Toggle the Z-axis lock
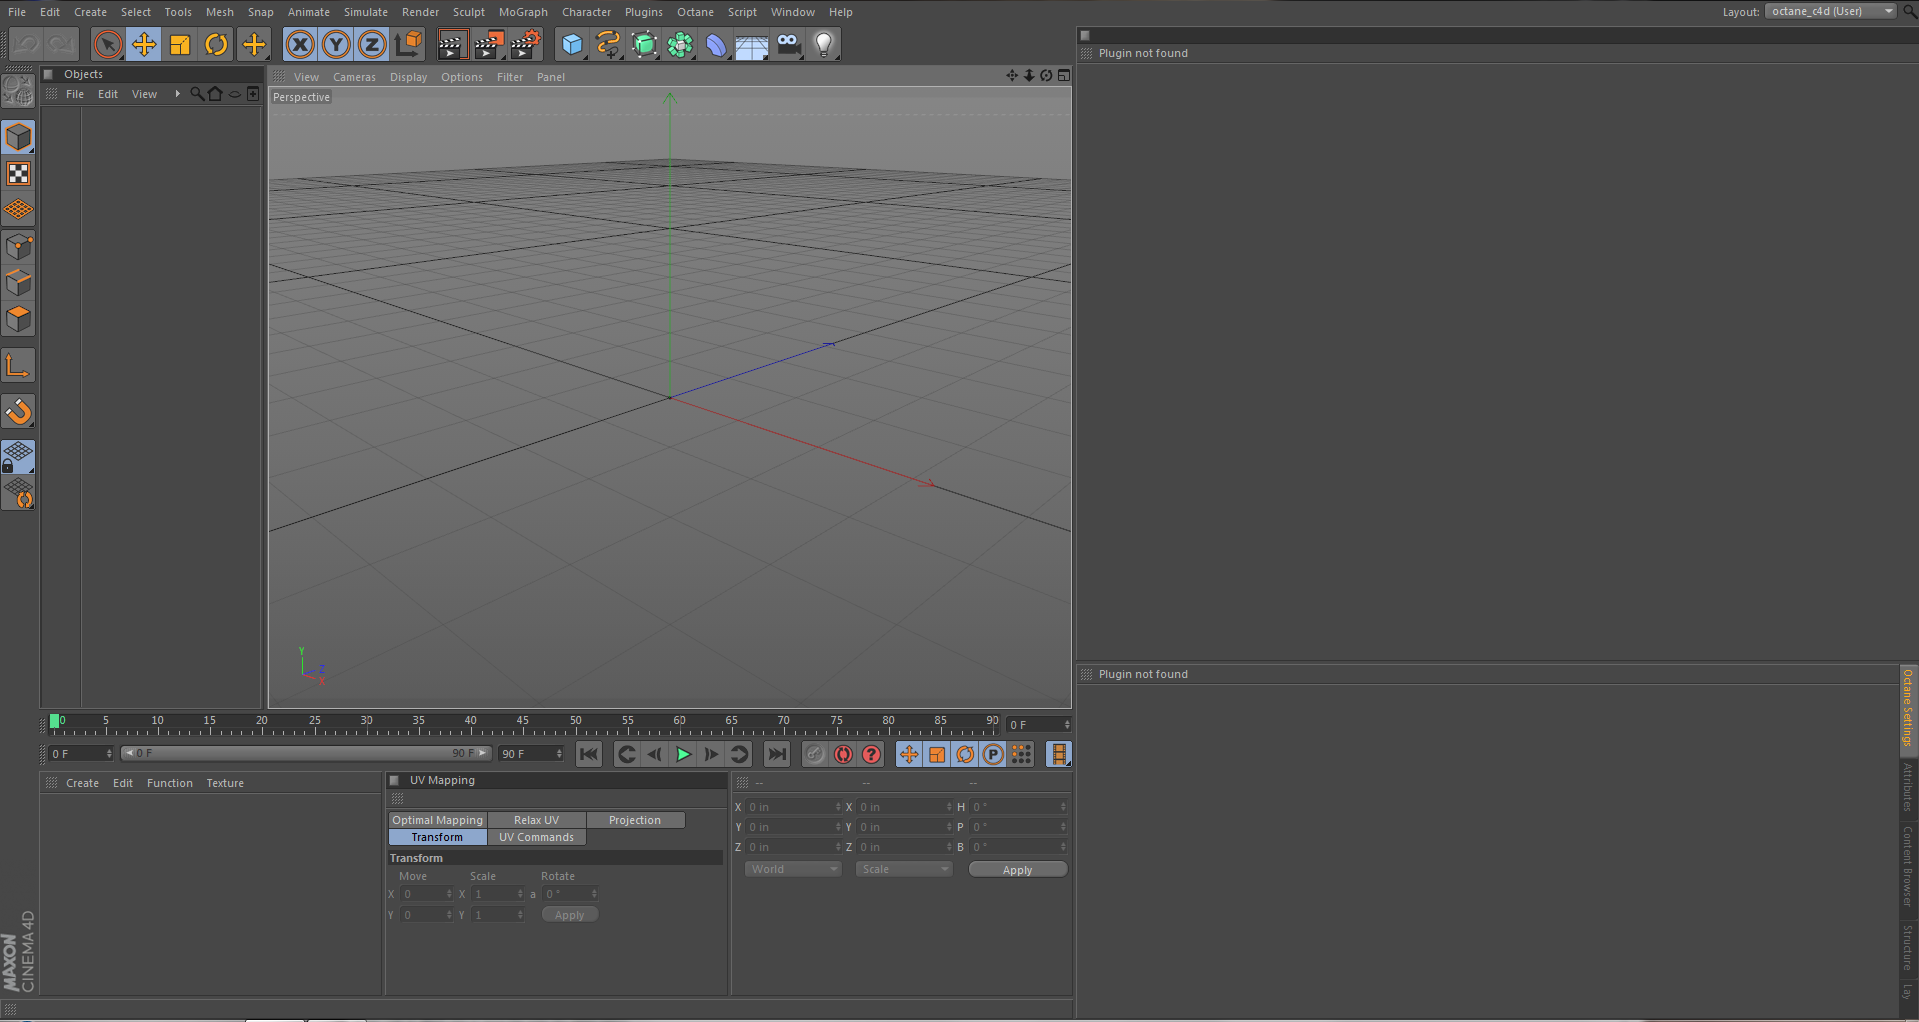Screen dimensions: 1919x1022 click(372, 44)
